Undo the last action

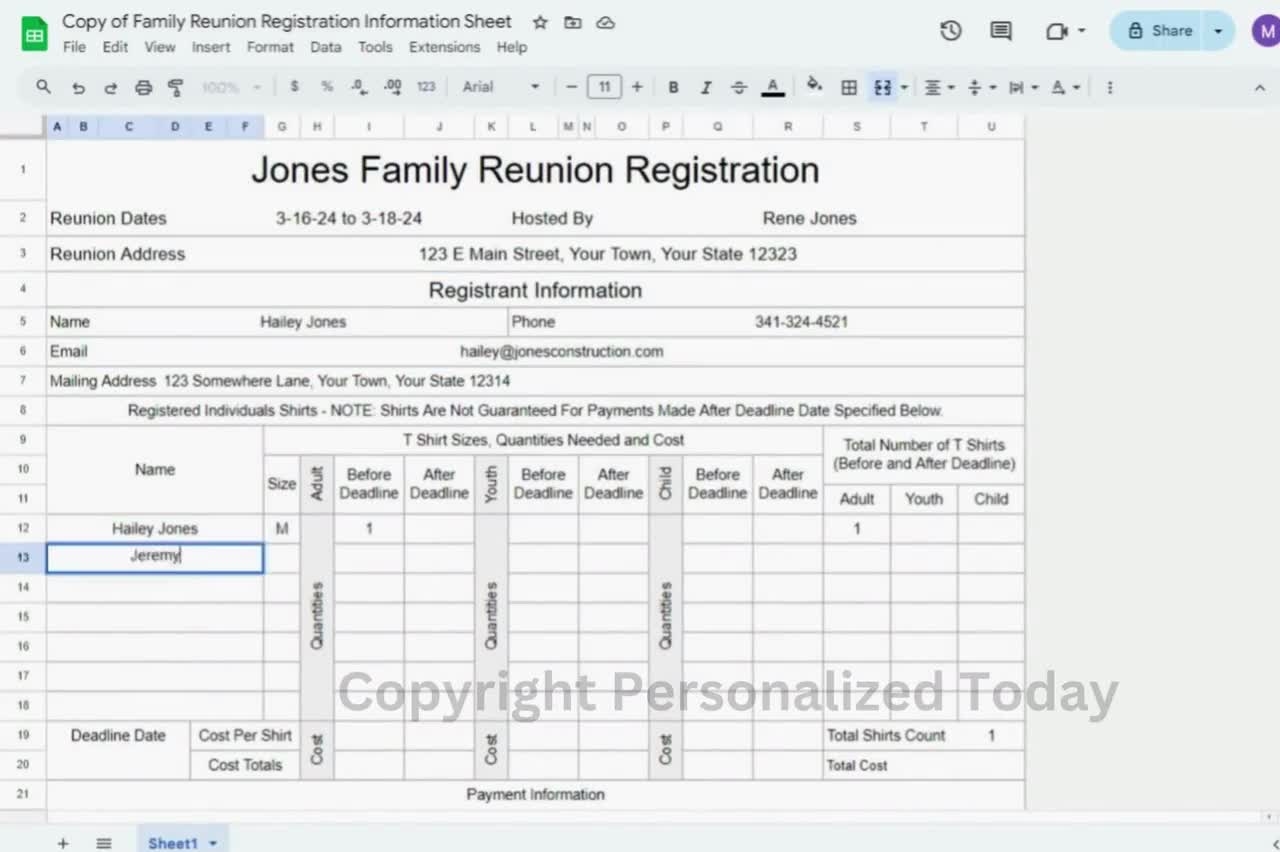(x=78, y=87)
